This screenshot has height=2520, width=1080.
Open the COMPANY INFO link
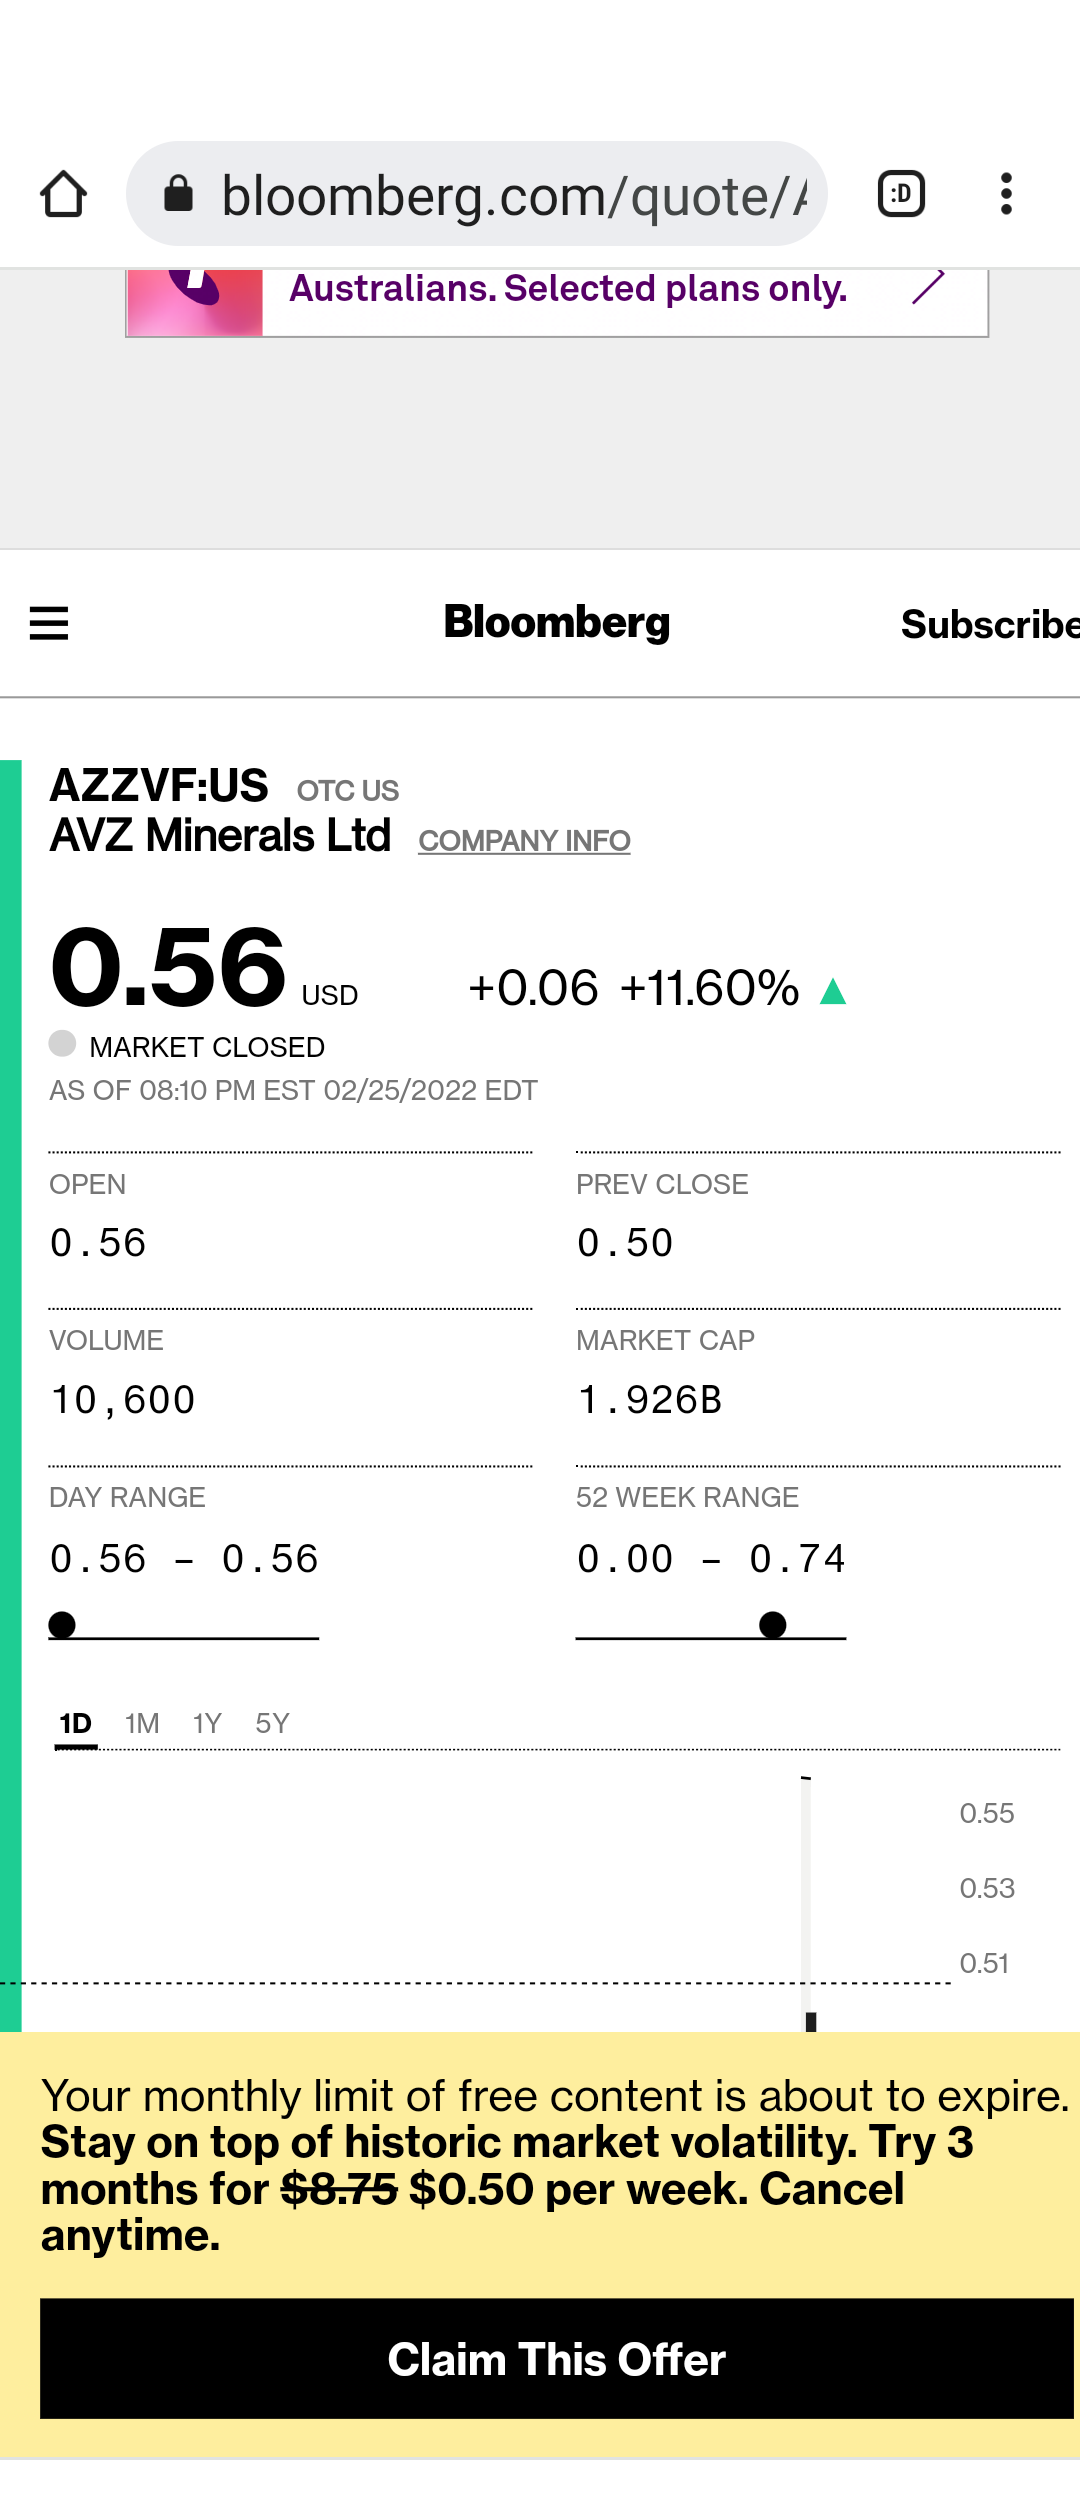524,841
